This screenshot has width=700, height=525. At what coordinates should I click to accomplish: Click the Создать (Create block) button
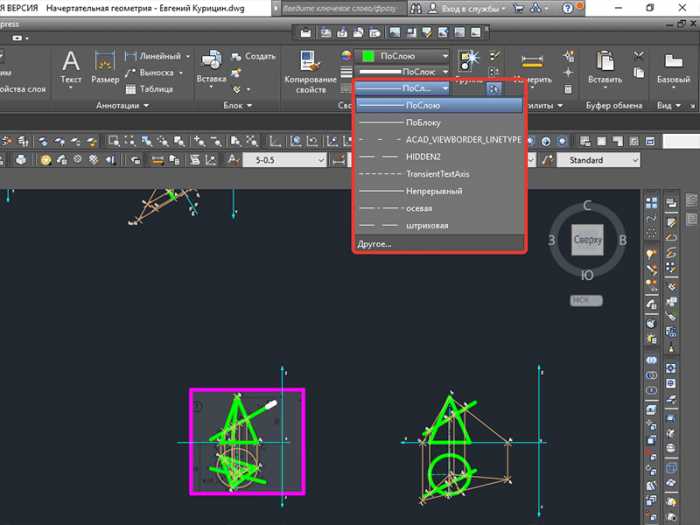[x=253, y=57]
